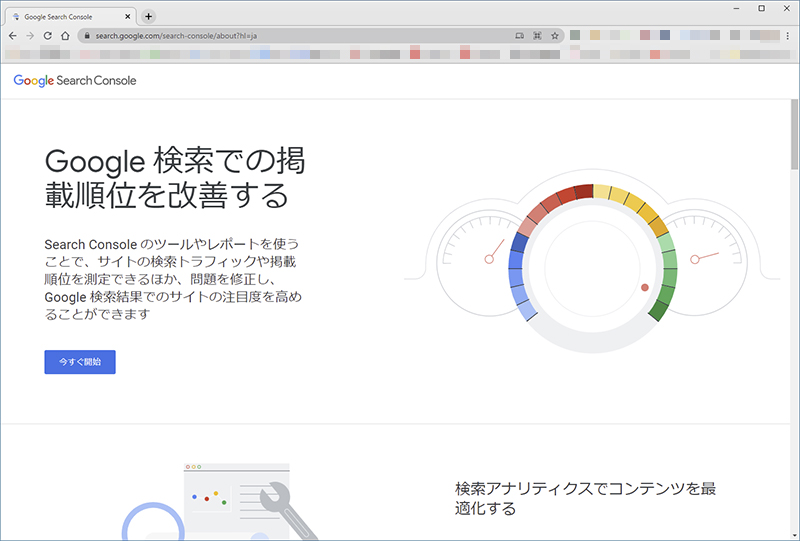Close the Chrome window
800x541 pixels.
click(x=787, y=8)
